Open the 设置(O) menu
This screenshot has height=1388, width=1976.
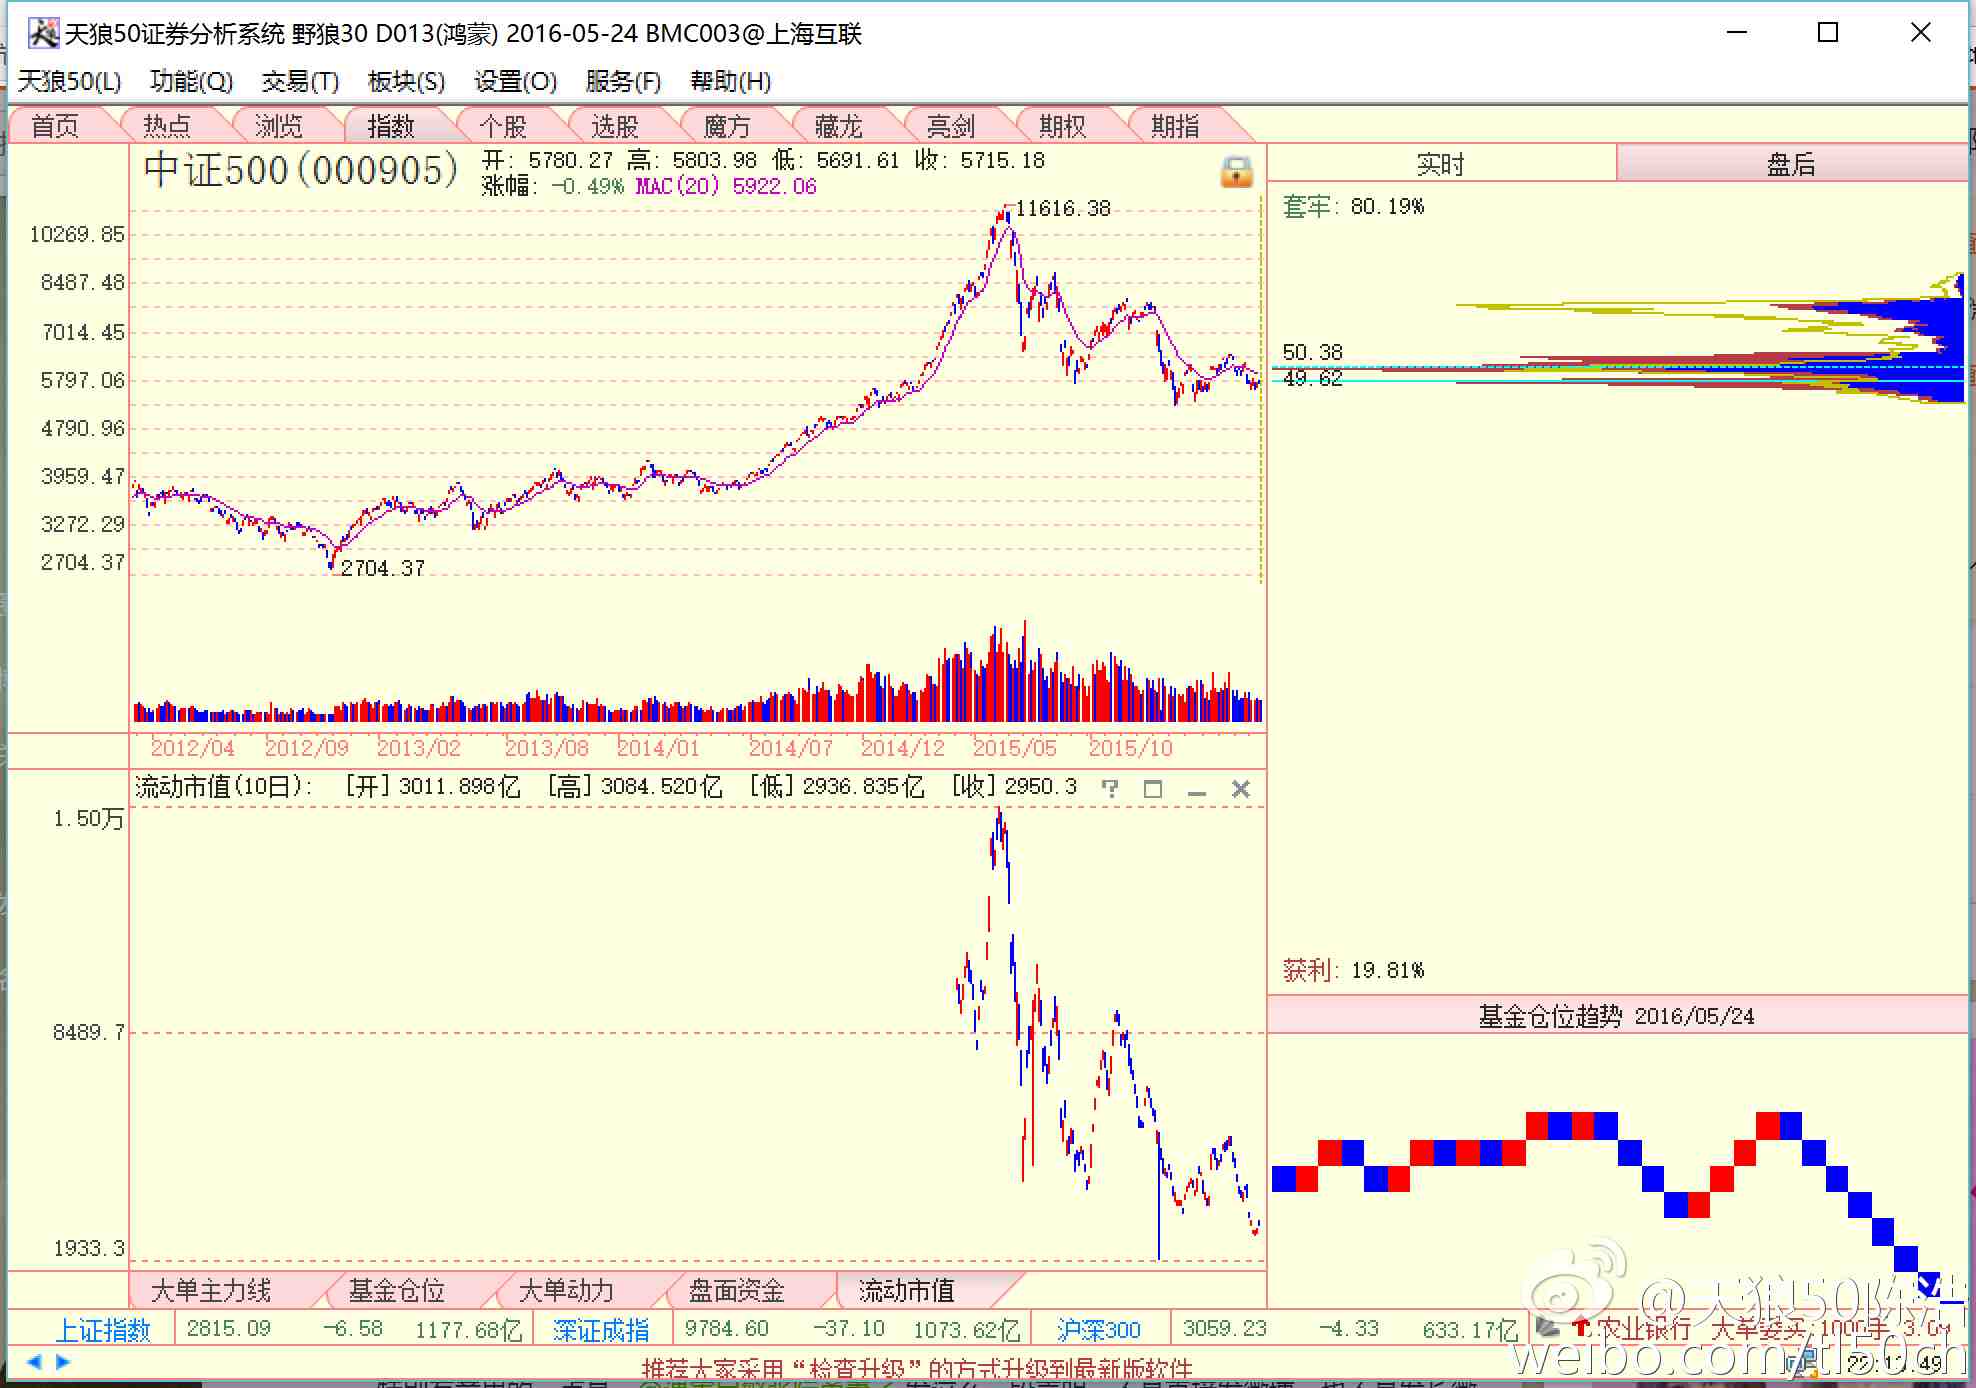coord(515,81)
